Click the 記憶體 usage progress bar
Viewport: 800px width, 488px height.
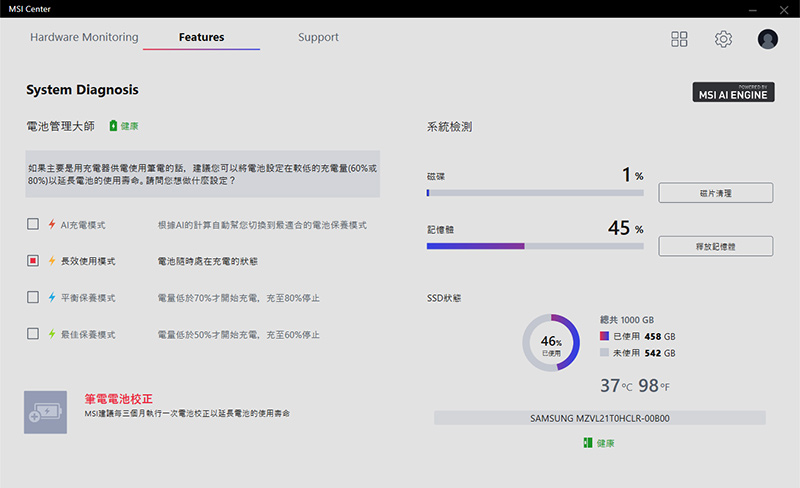[534, 246]
